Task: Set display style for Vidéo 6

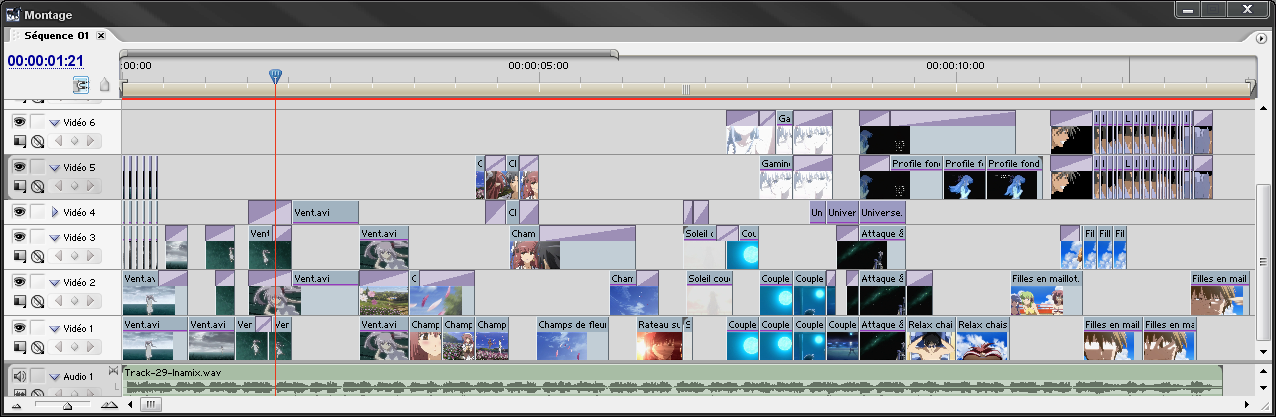Action: (x=19, y=140)
